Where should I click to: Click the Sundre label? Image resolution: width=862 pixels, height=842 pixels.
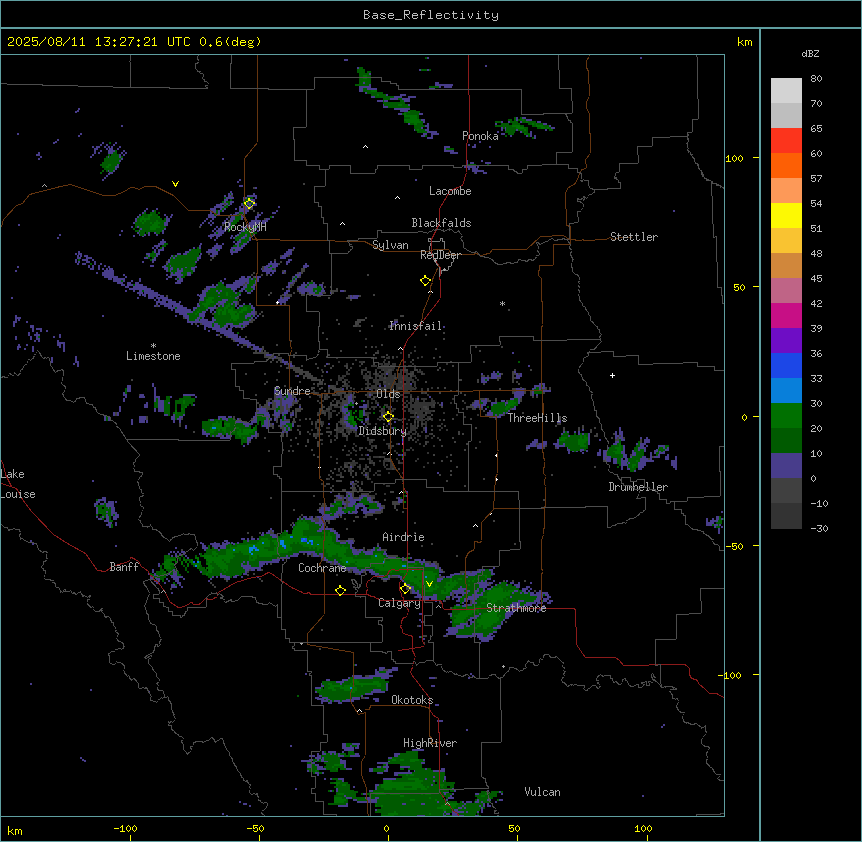[x=292, y=391]
